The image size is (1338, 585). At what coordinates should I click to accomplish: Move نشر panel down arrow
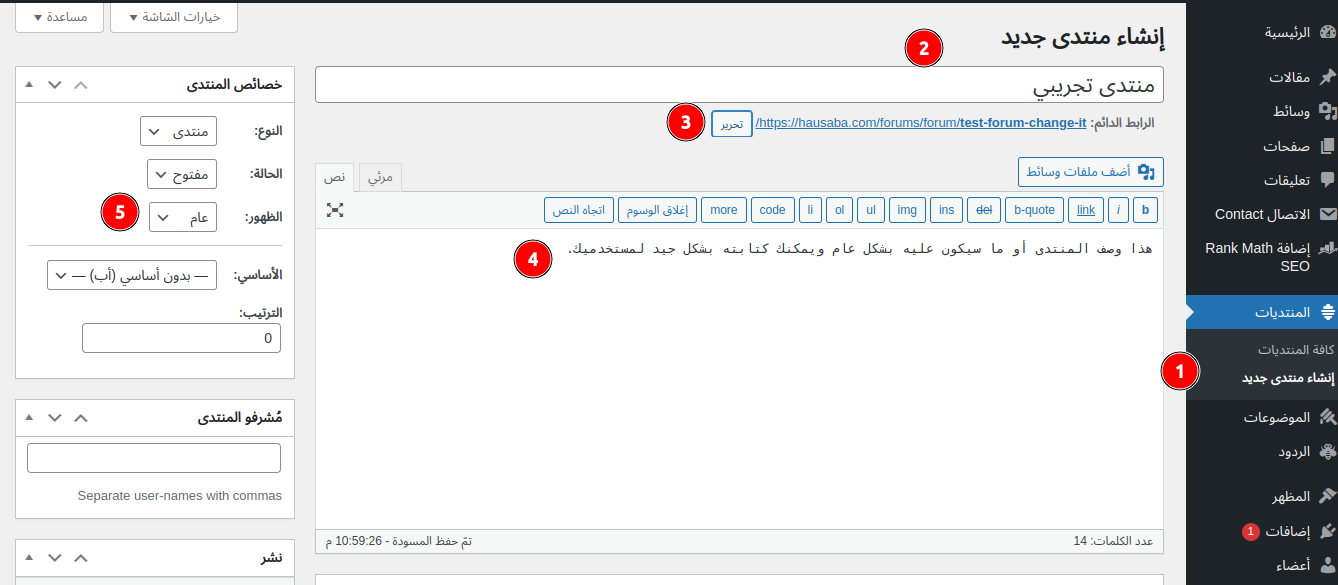55,557
